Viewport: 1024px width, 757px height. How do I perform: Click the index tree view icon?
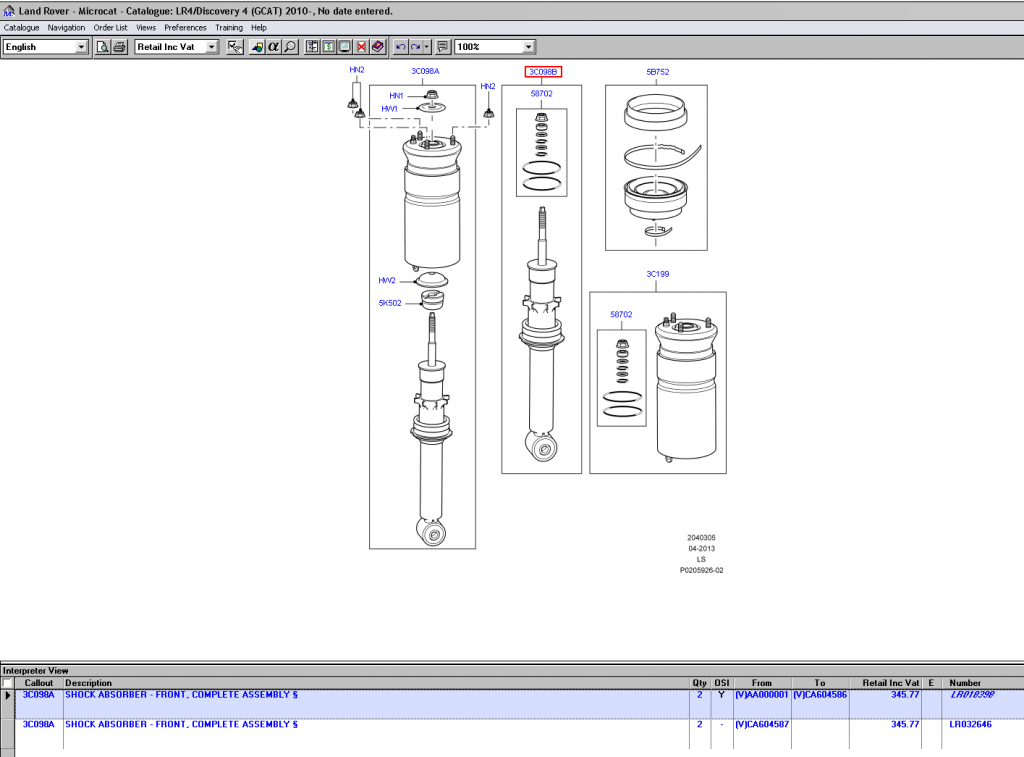tap(312, 47)
